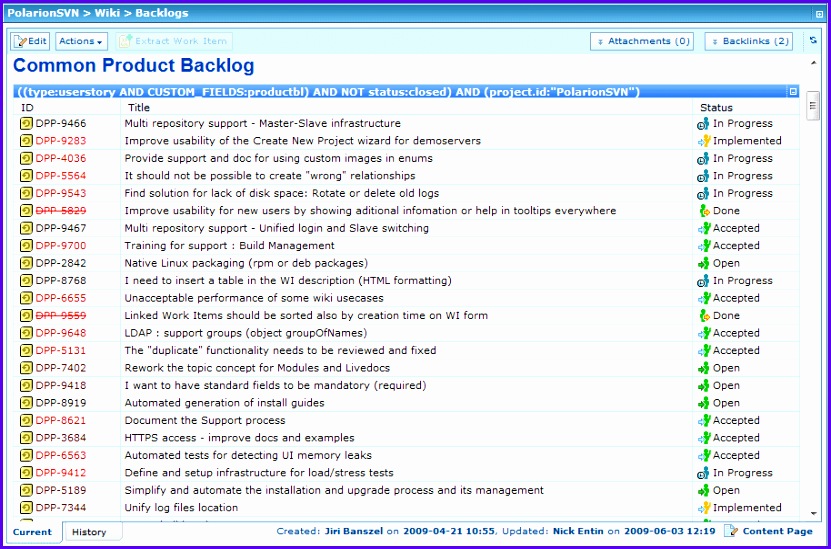Click the Content Page document icon

pyautogui.click(x=731, y=531)
